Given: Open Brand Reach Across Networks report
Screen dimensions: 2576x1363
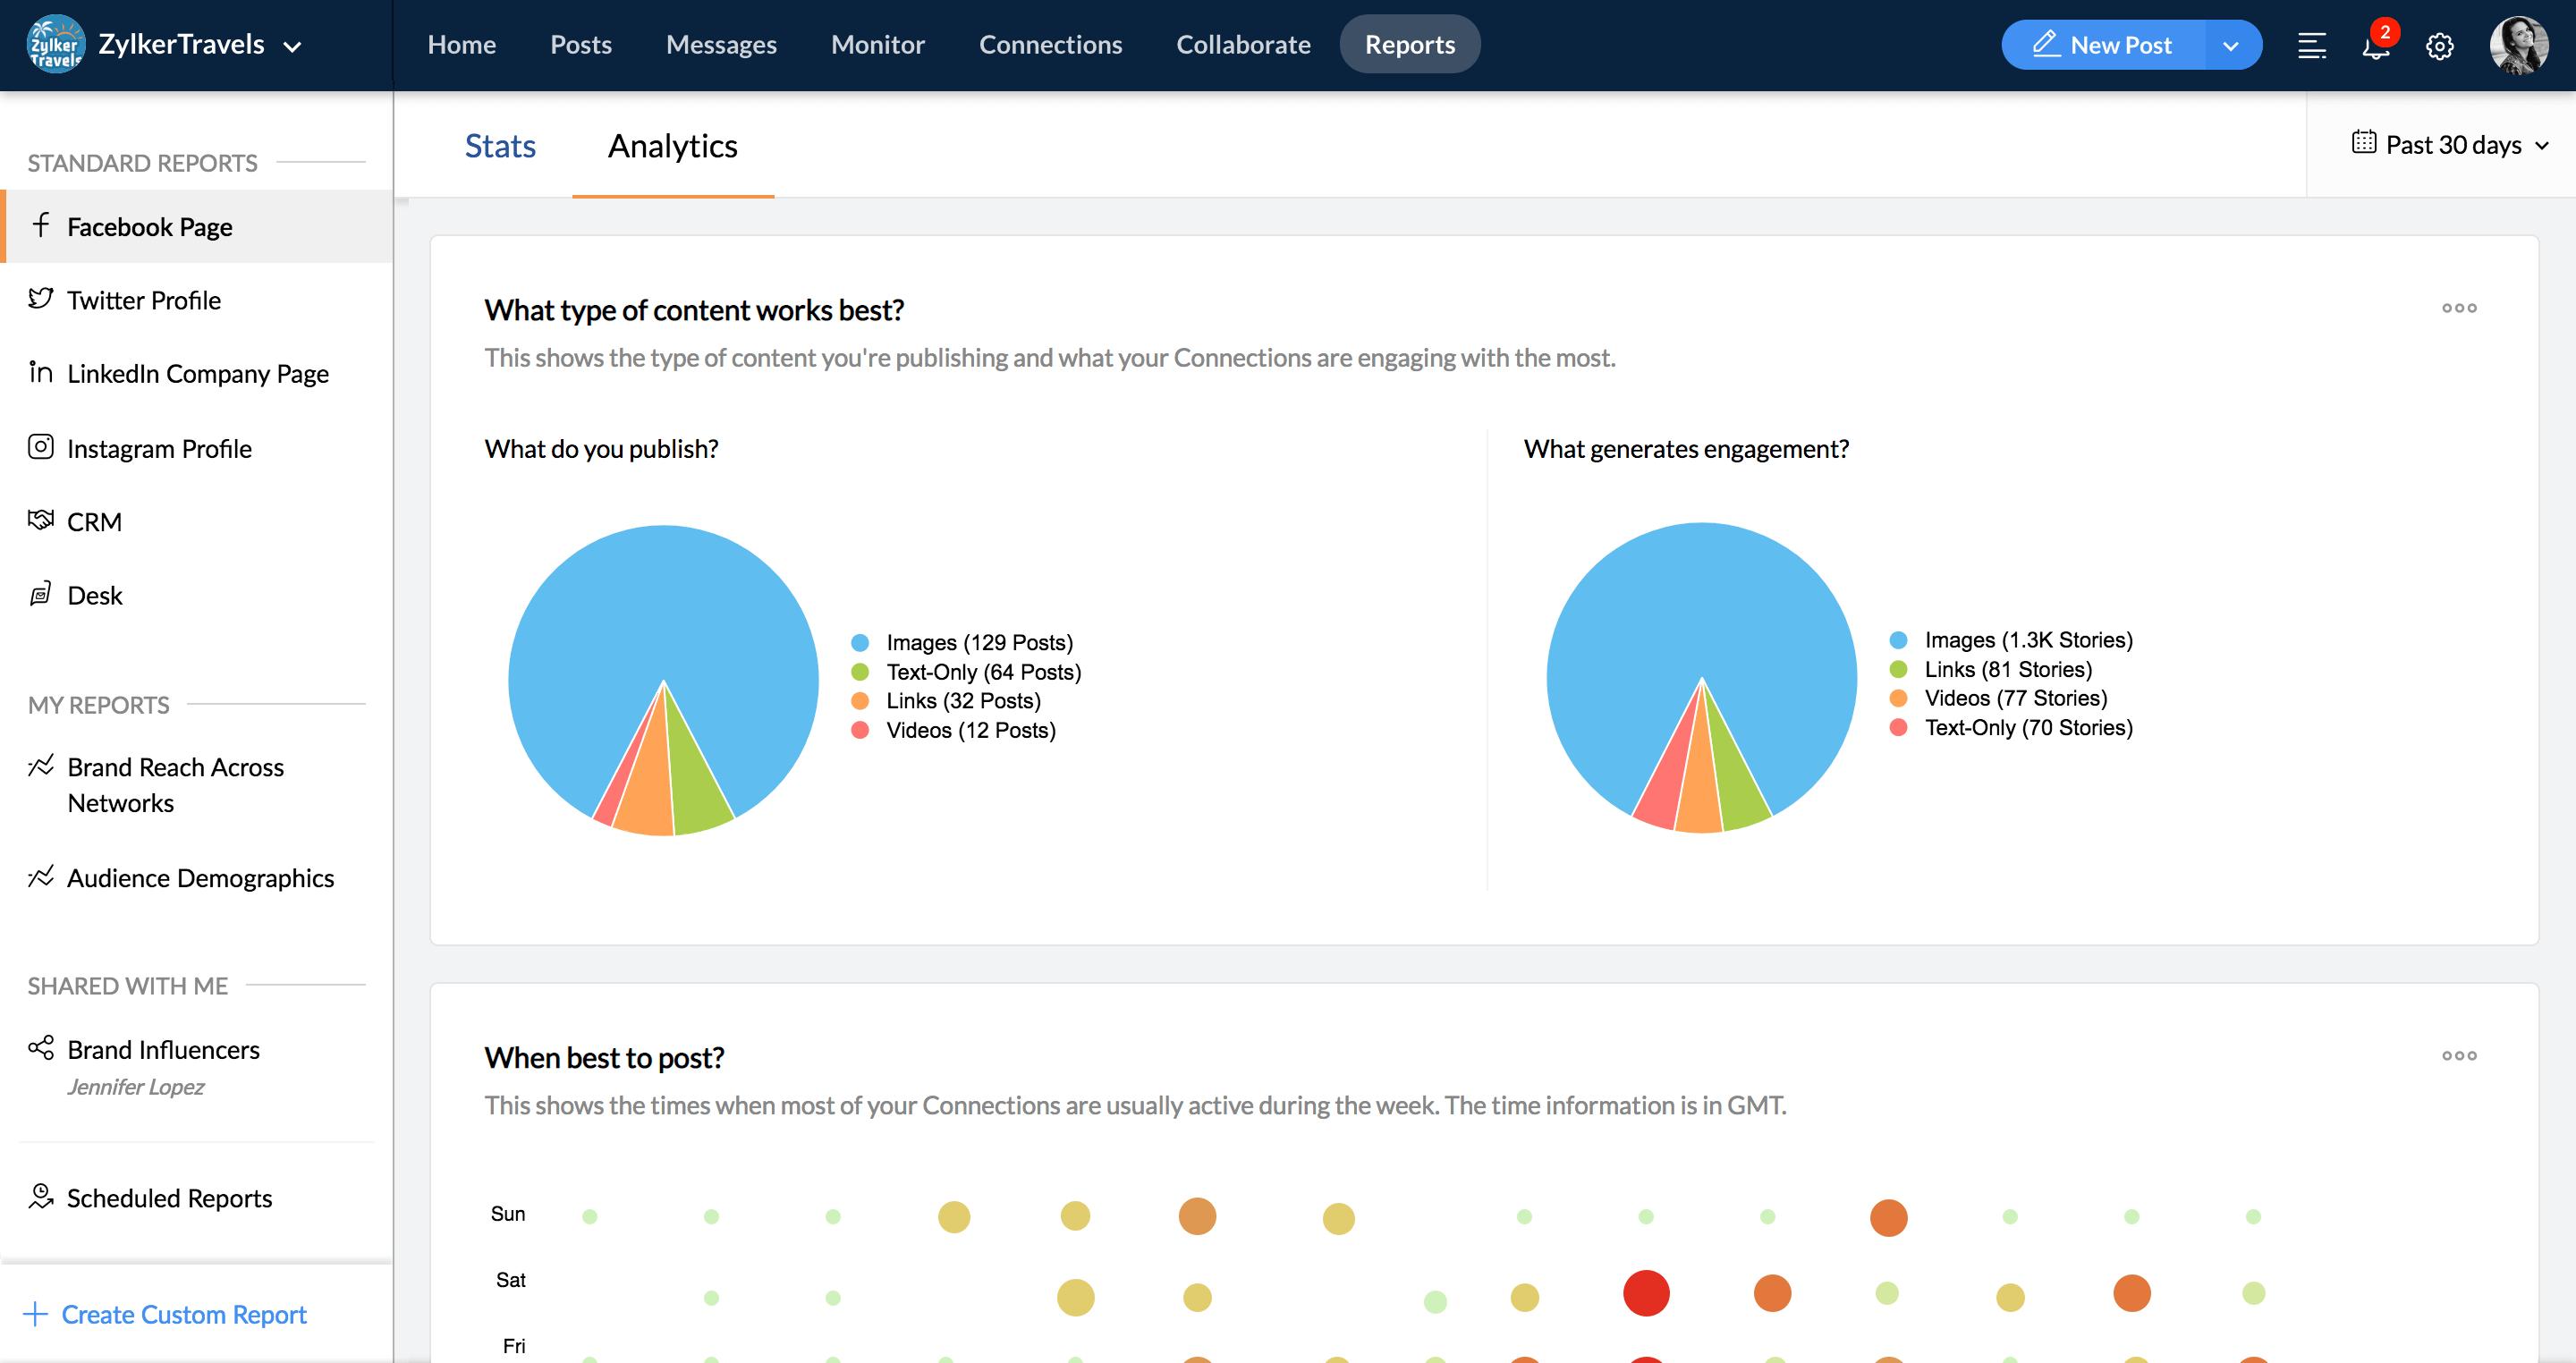Looking at the screenshot, I should click(x=175, y=785).
